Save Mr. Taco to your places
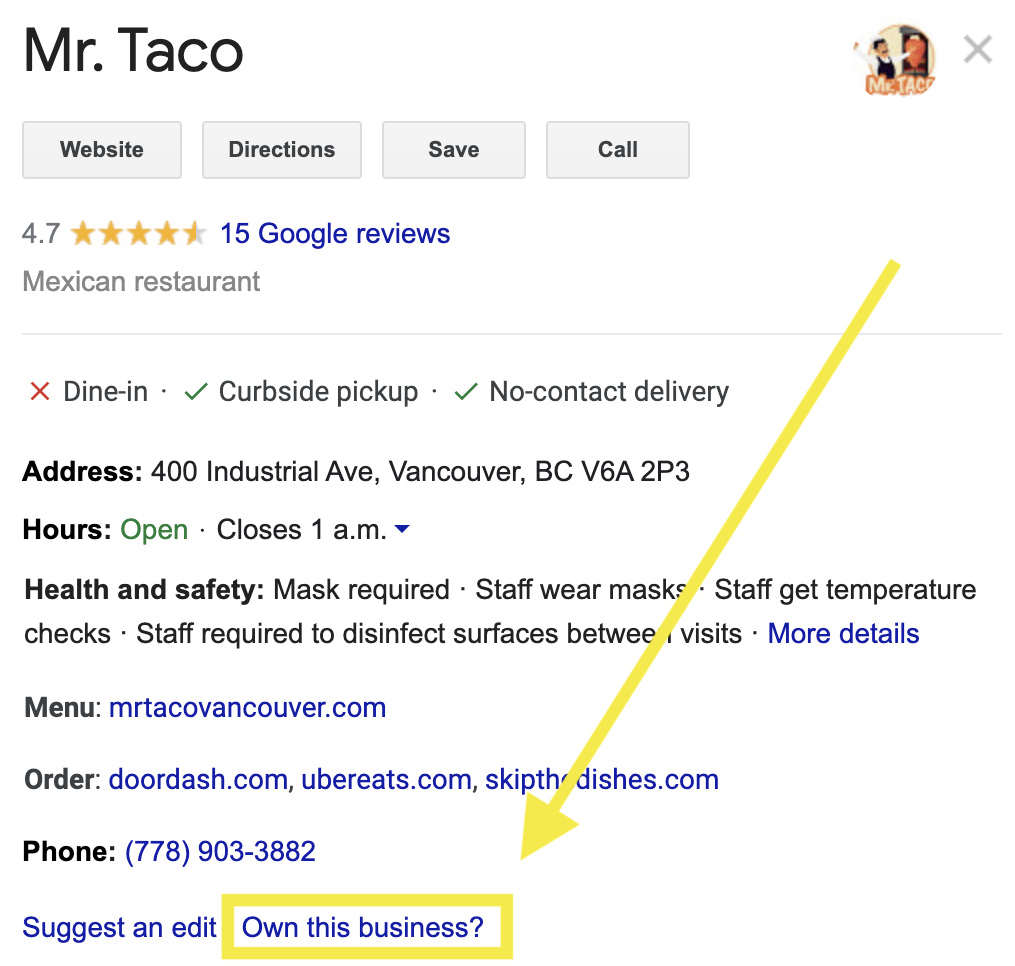This screenshot has width=1015, height=966. pos(454,150)
